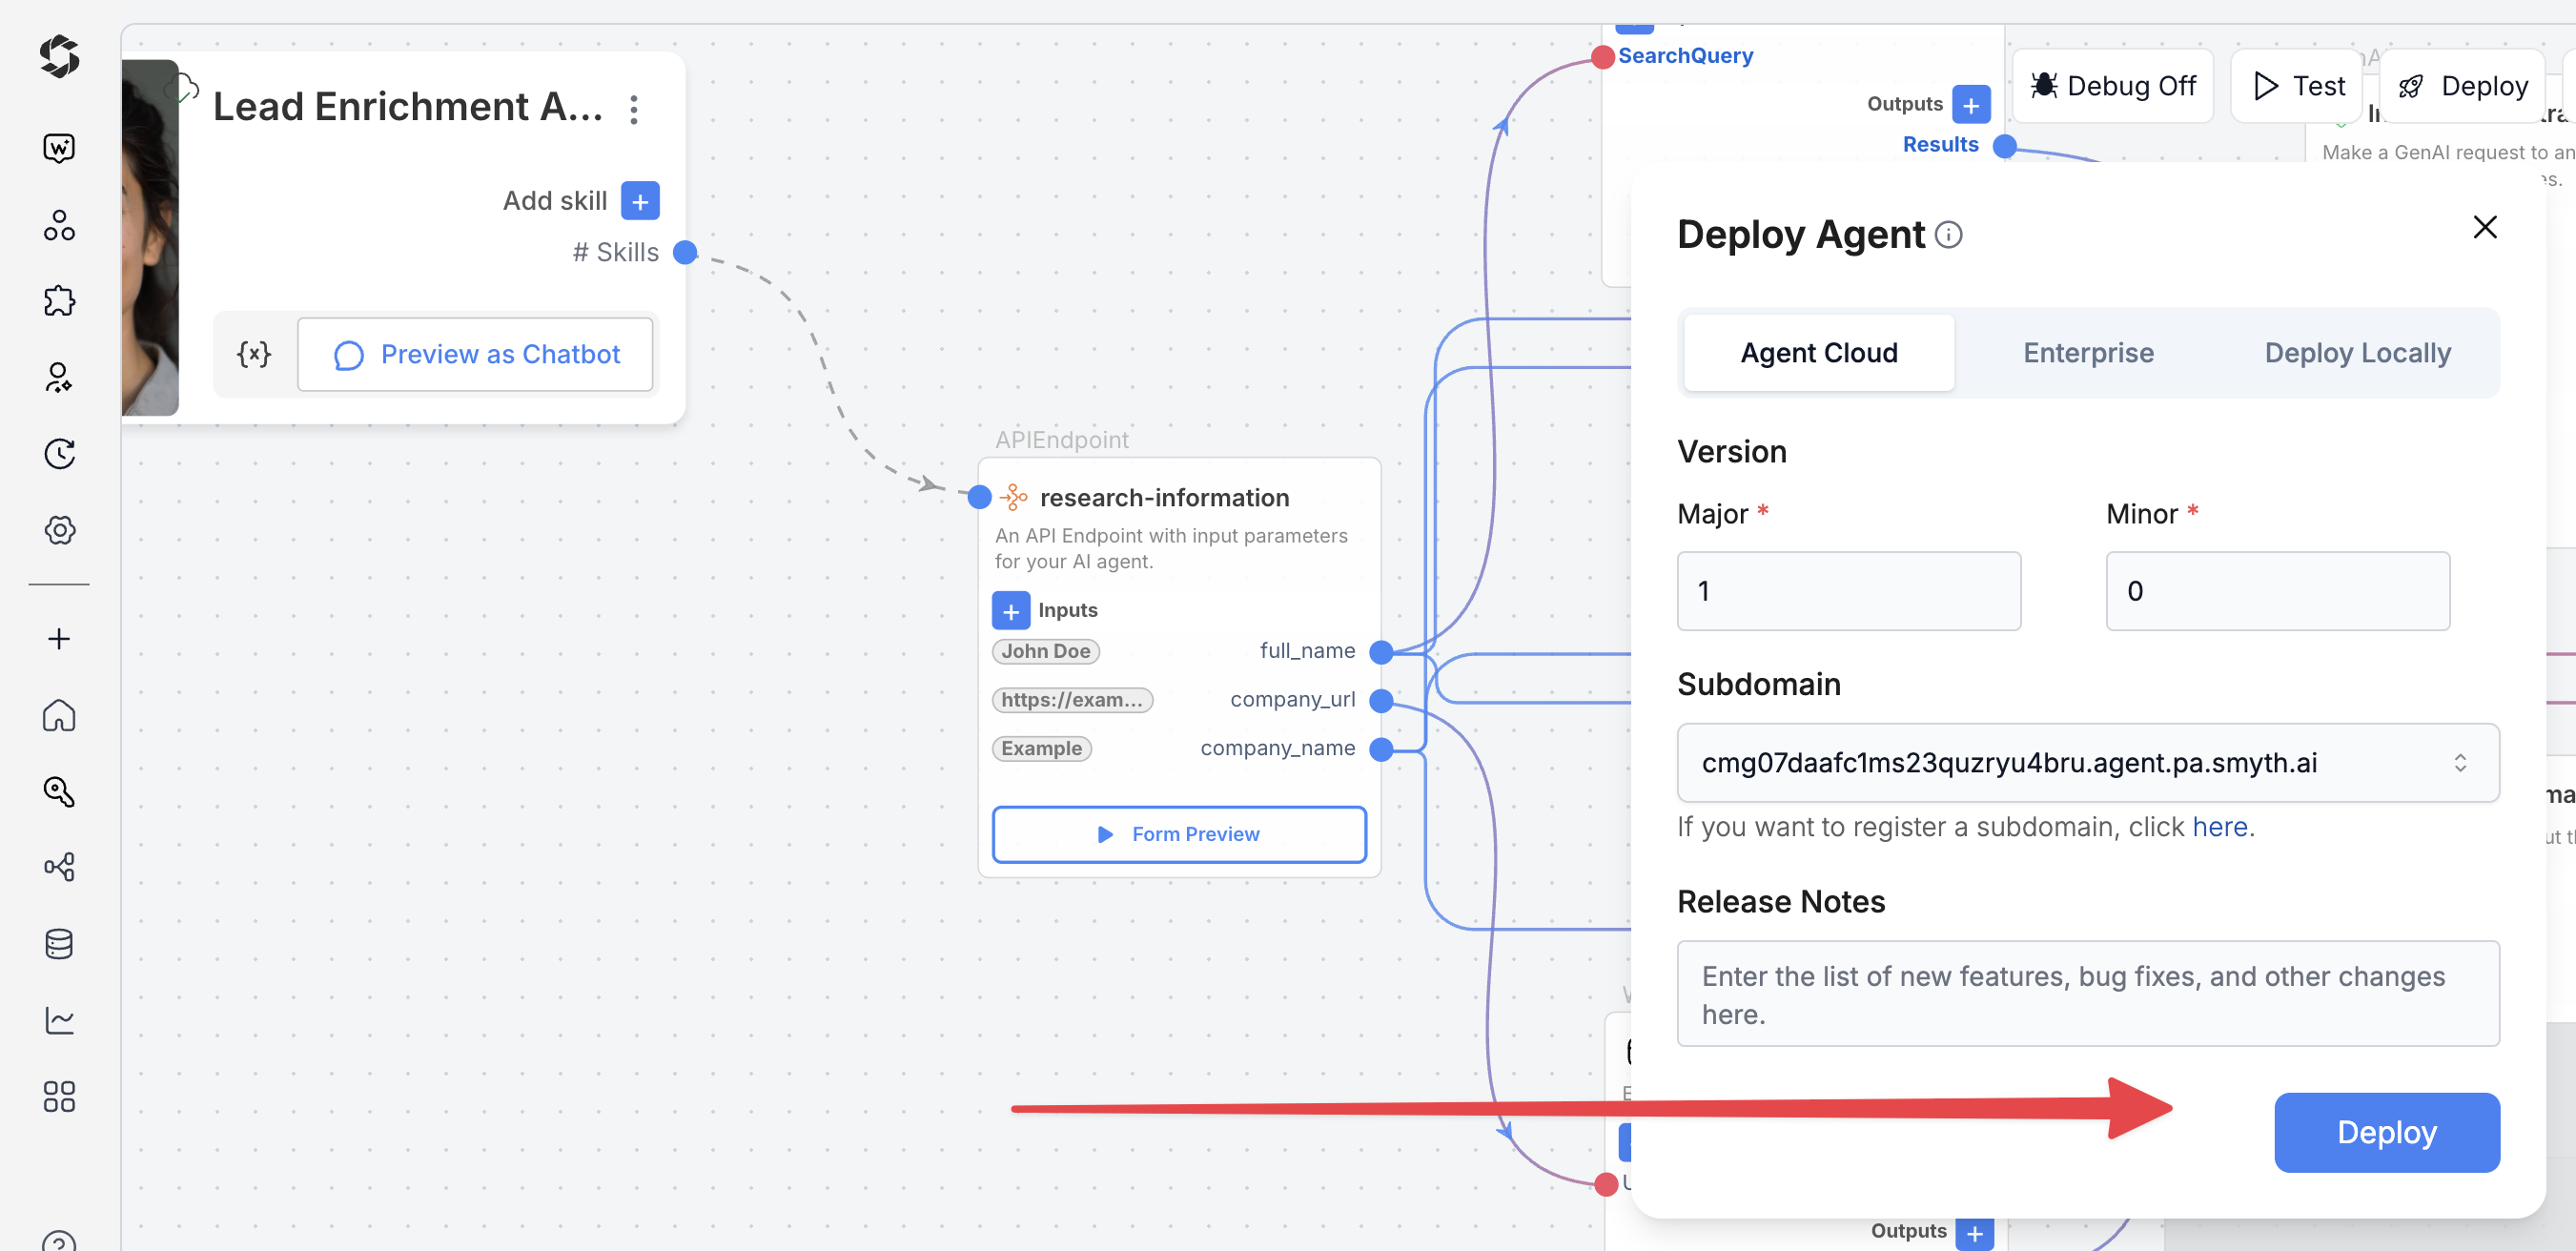The image size is (2576, 1251).
Task: Switch to the Enterprise tab
Action: point(2087,353)
